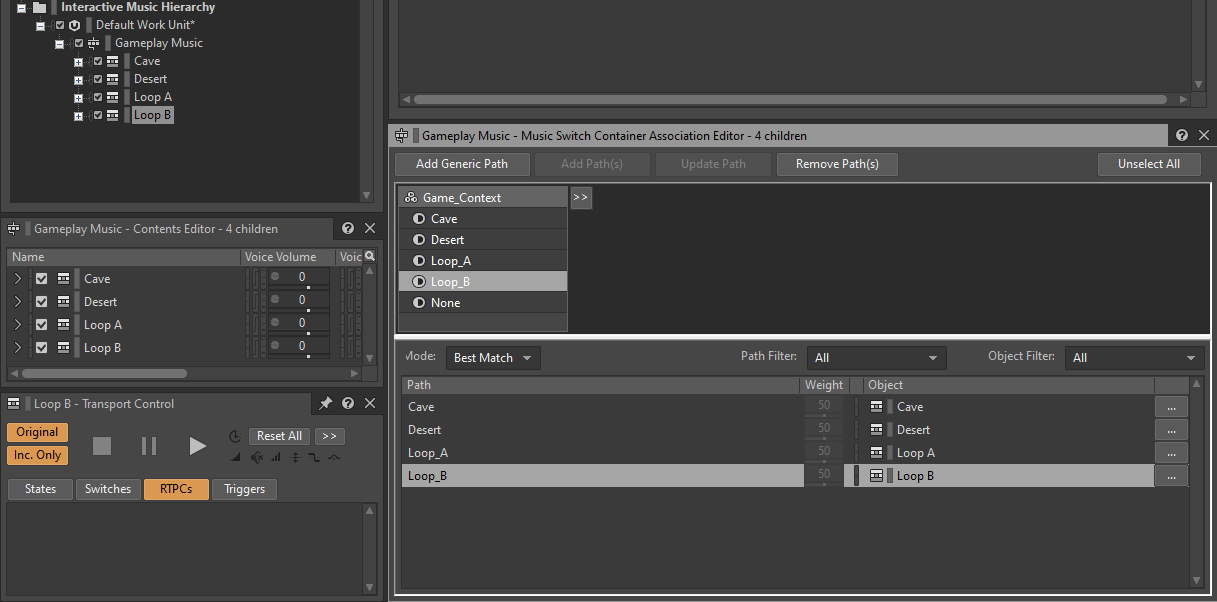Image resolution: width=1217 pixels, height=602 pixels.
Task: Click the Loop B icon in Contents Editor
Action: 64,348
